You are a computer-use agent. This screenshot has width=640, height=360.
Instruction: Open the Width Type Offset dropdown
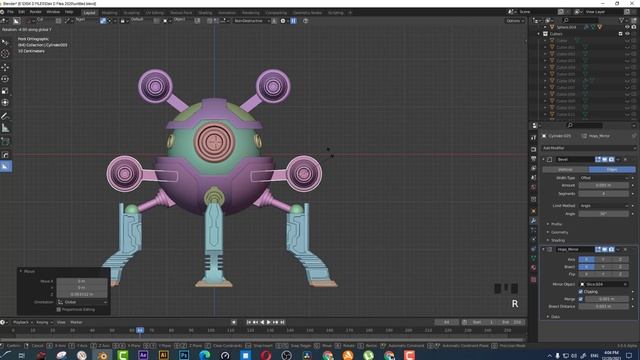[x=604, y=178]
